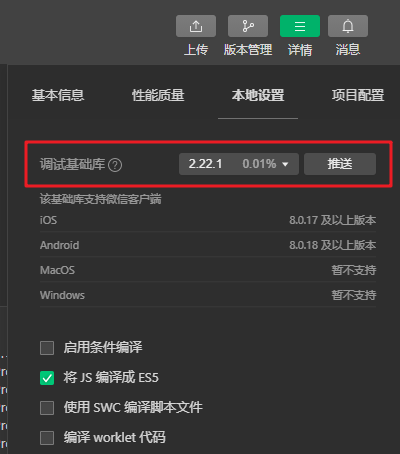Click the 推送 button
This screenshot has width=400, height=454.
coord(340,164)
